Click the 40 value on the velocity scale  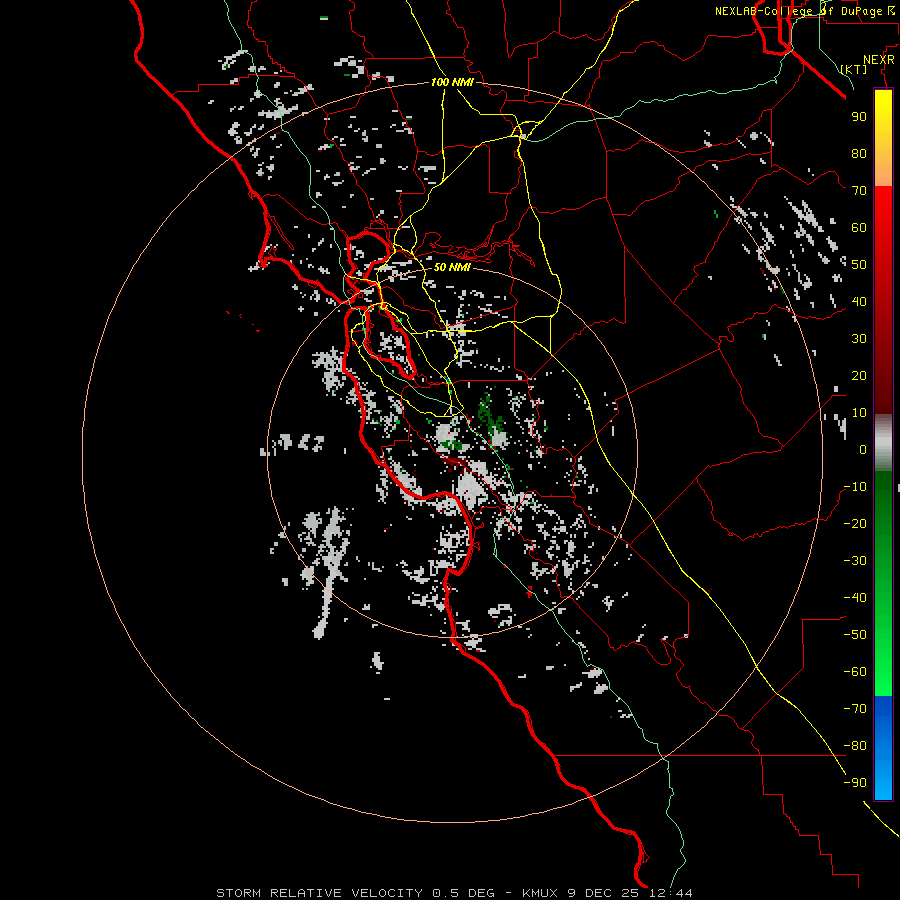[859, 301]
